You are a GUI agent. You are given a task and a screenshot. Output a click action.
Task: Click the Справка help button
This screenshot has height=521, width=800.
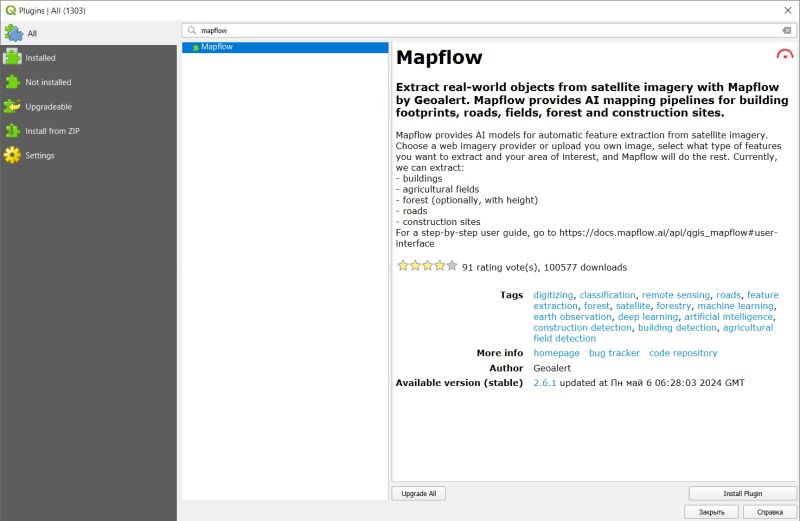(x=769, y=512)
